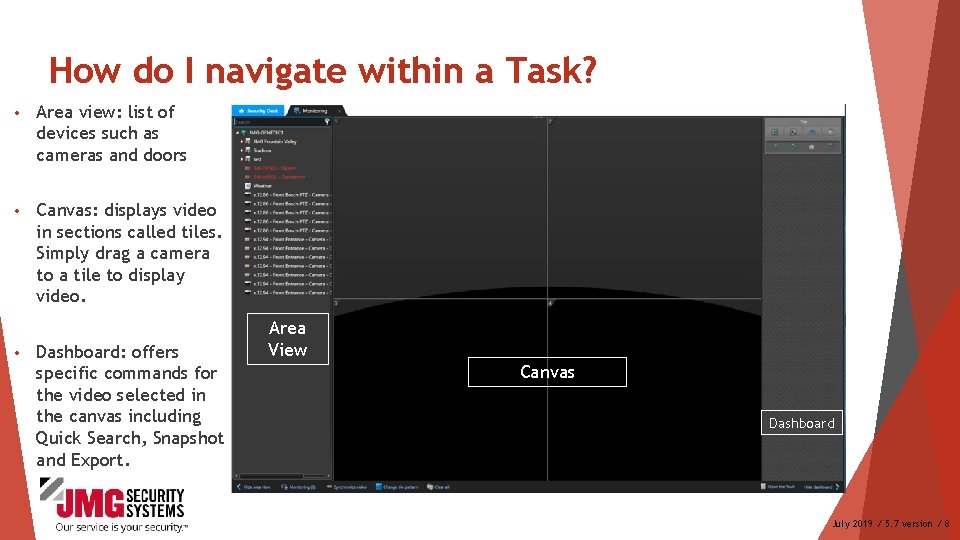
Task: Close the Monitoring tab with its X
Action: 339,111
